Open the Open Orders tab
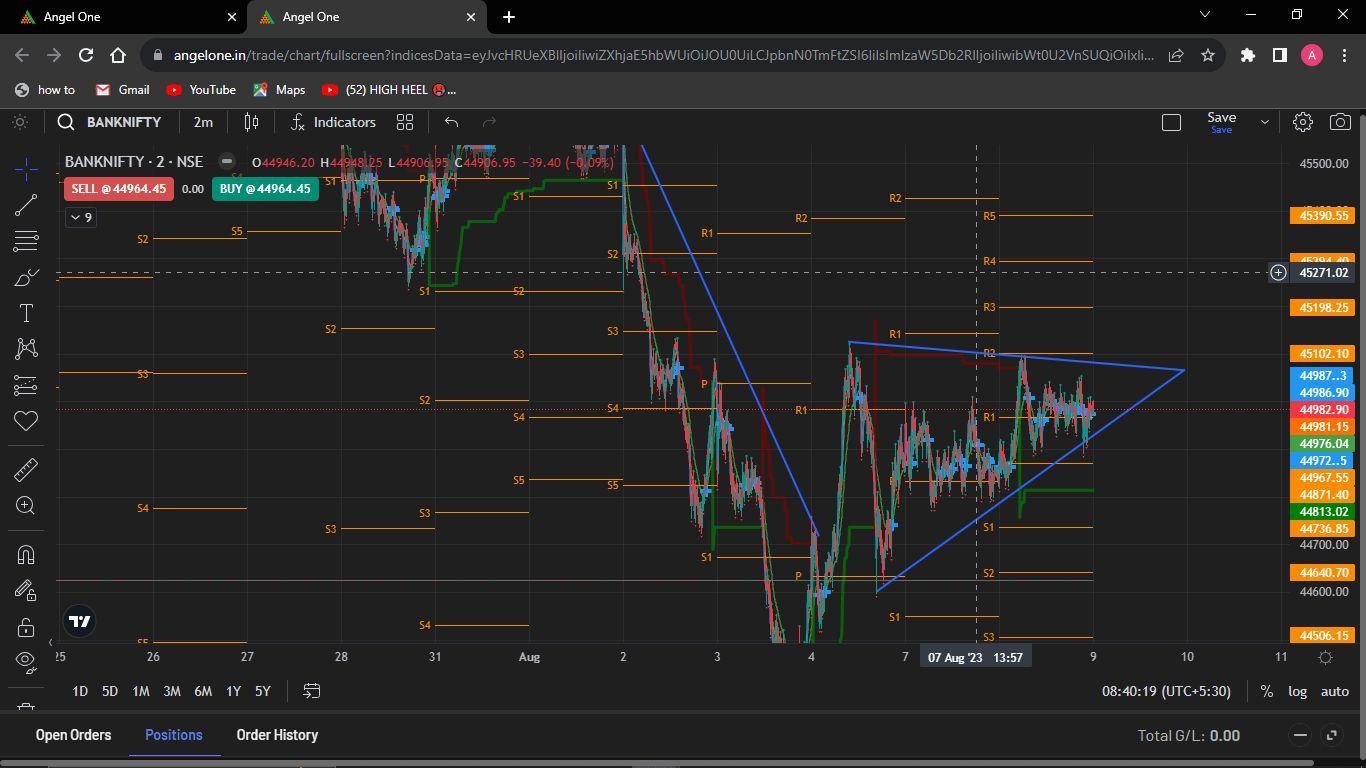 [x=73, y=735]
